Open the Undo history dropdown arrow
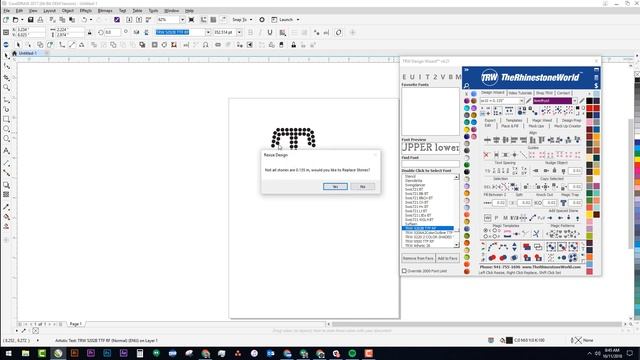 coord(91,20)
